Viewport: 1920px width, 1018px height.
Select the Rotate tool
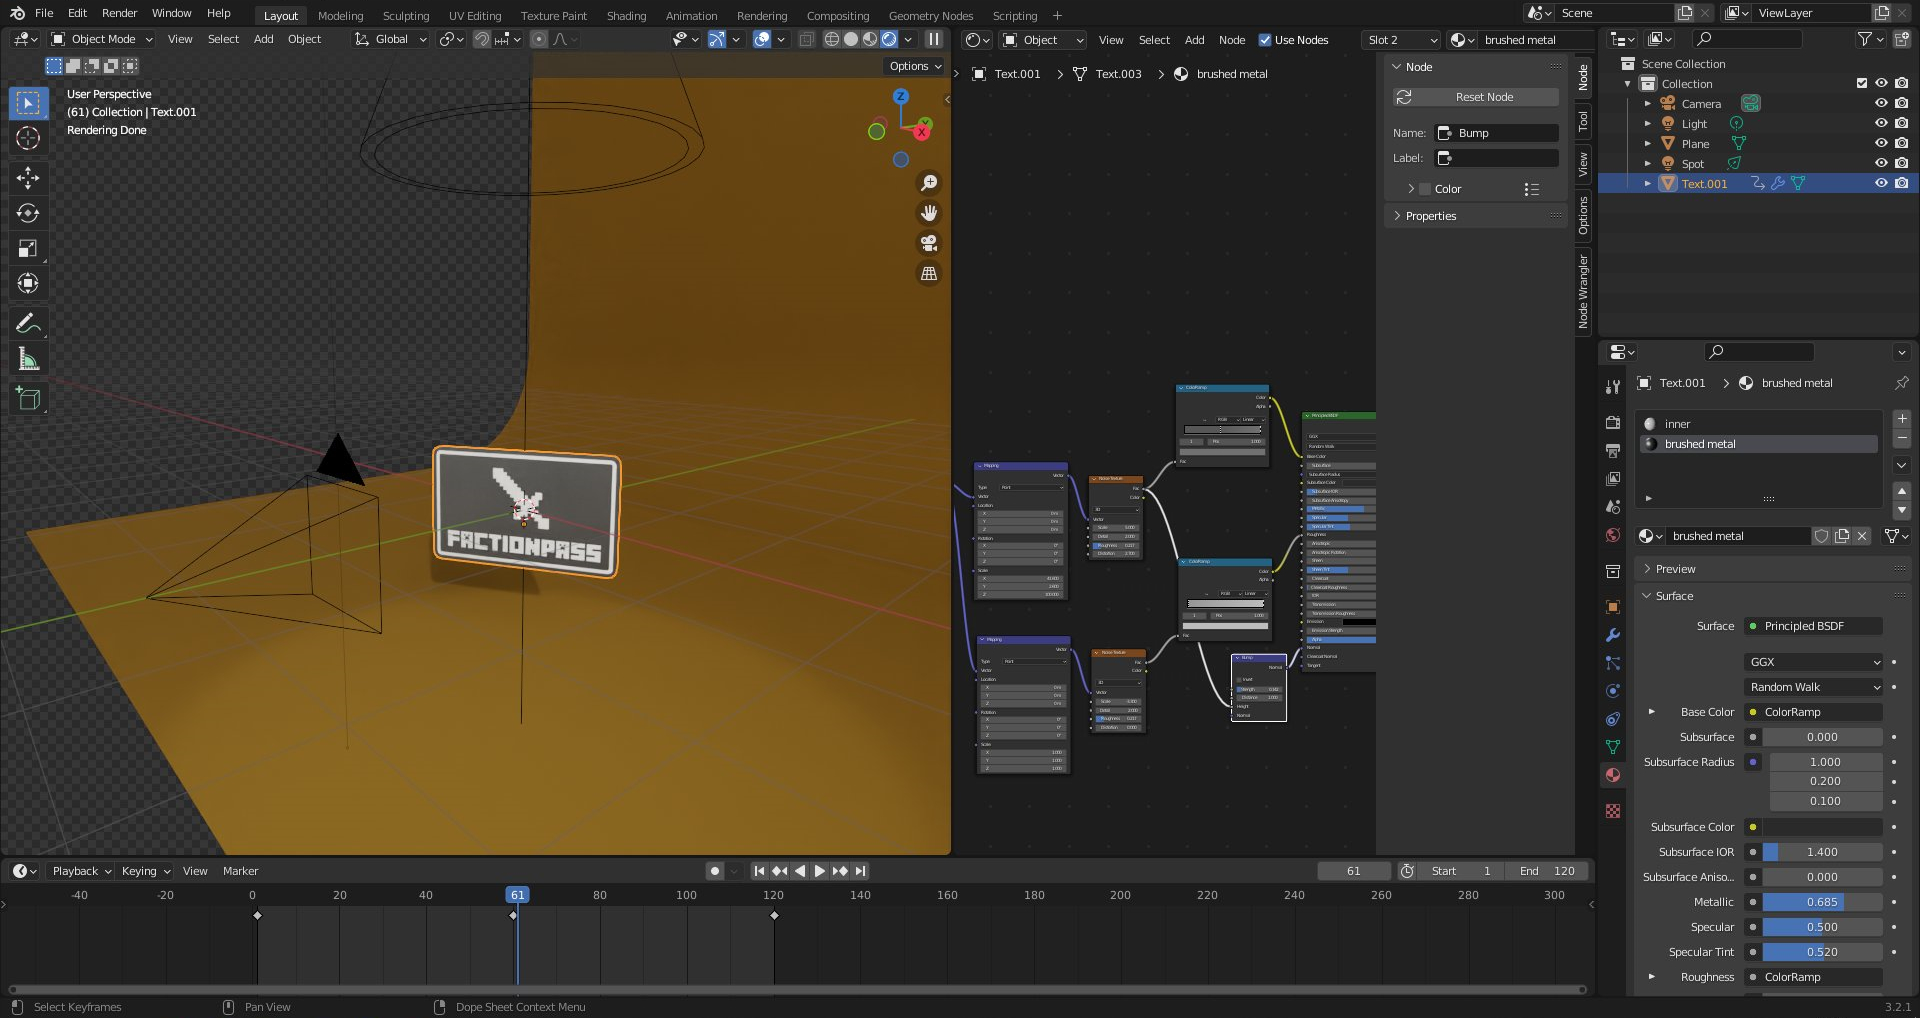point(28,213)
